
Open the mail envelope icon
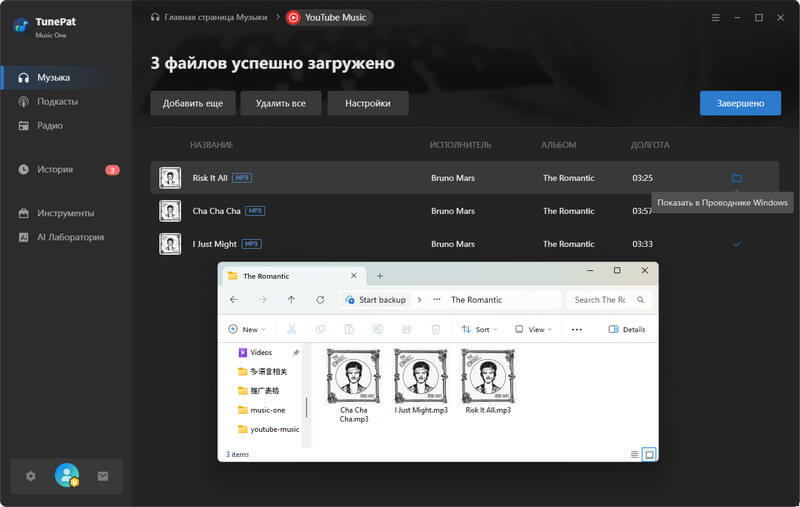[103, 476]
